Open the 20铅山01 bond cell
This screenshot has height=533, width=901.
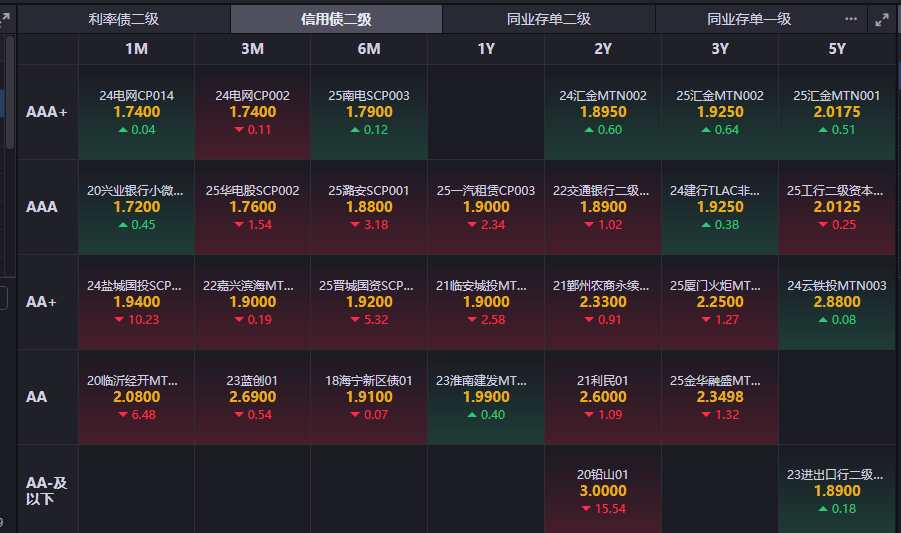click(x=603, y=489)
